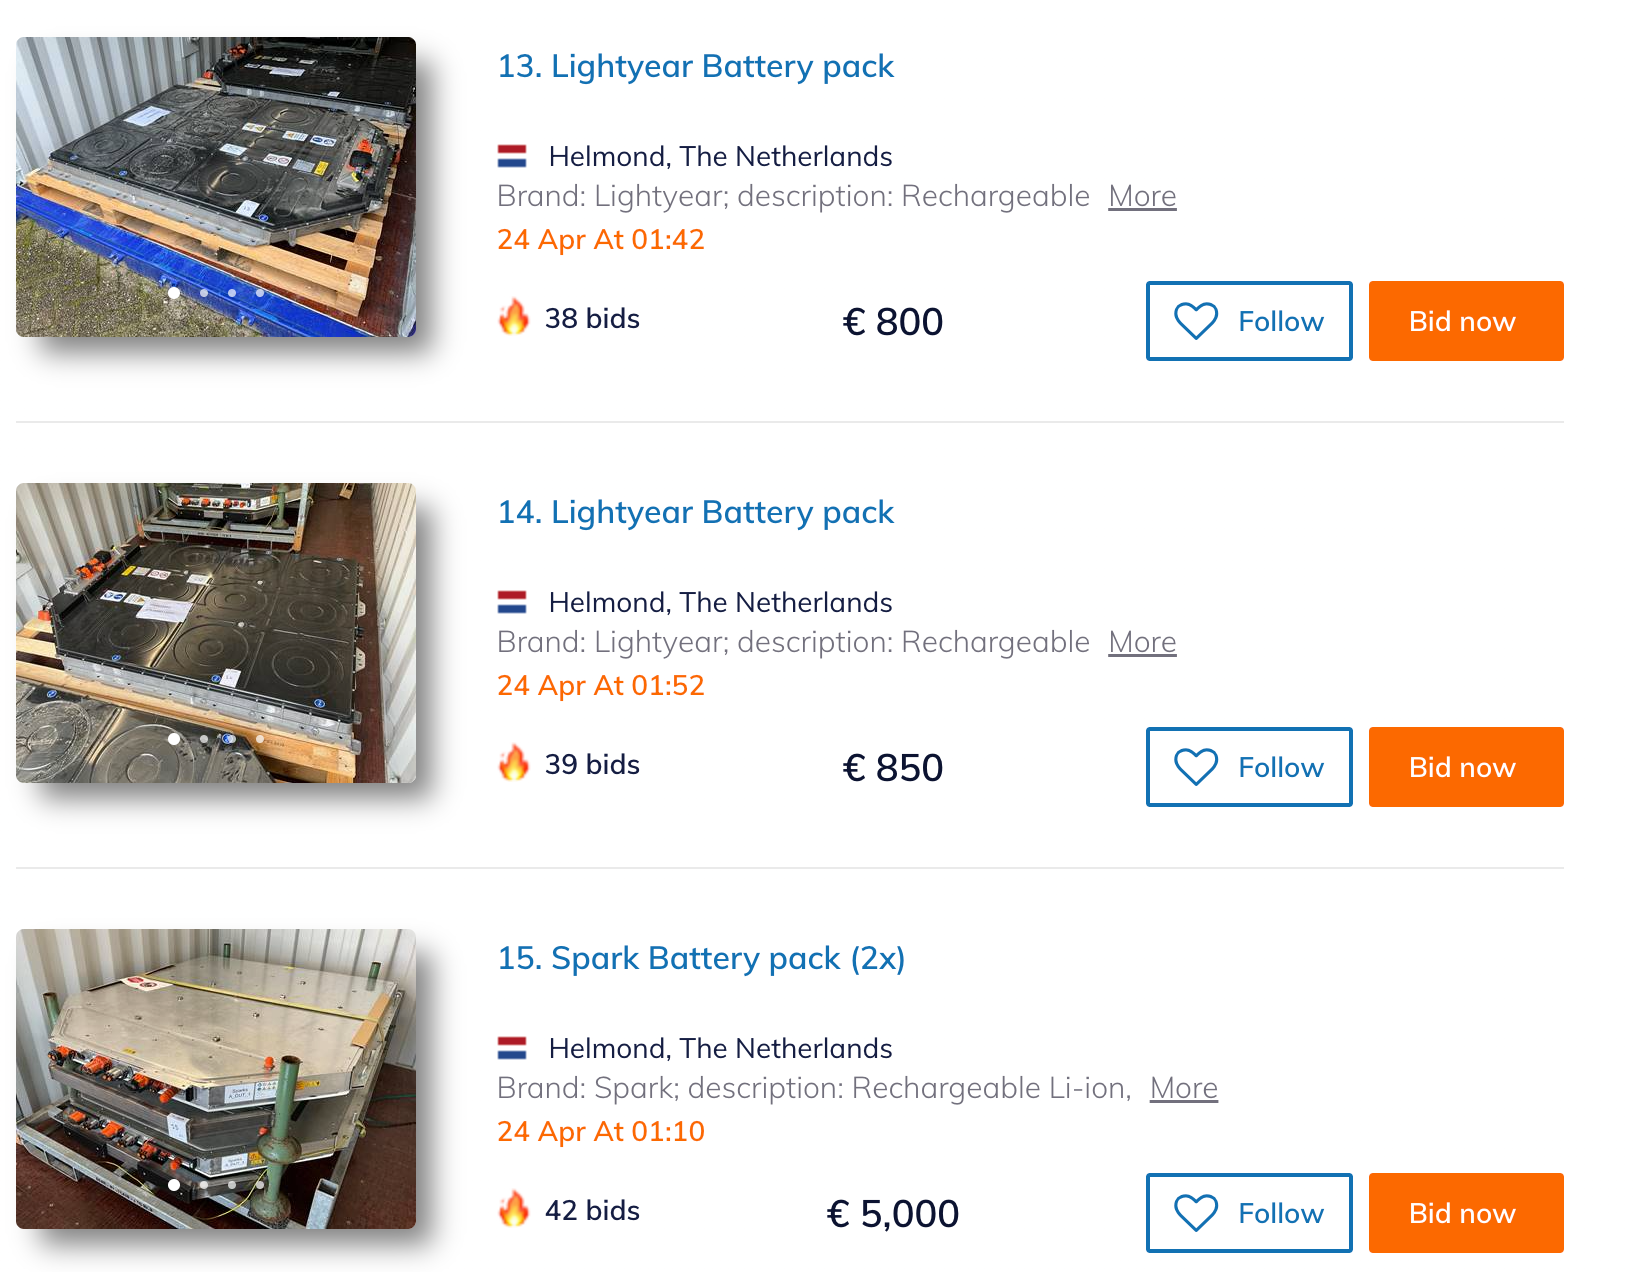Viewport: 1640px width, 1287px height.
Task: Open Spark Battery pack photo thumbnail
Action: coord(216,1079)
